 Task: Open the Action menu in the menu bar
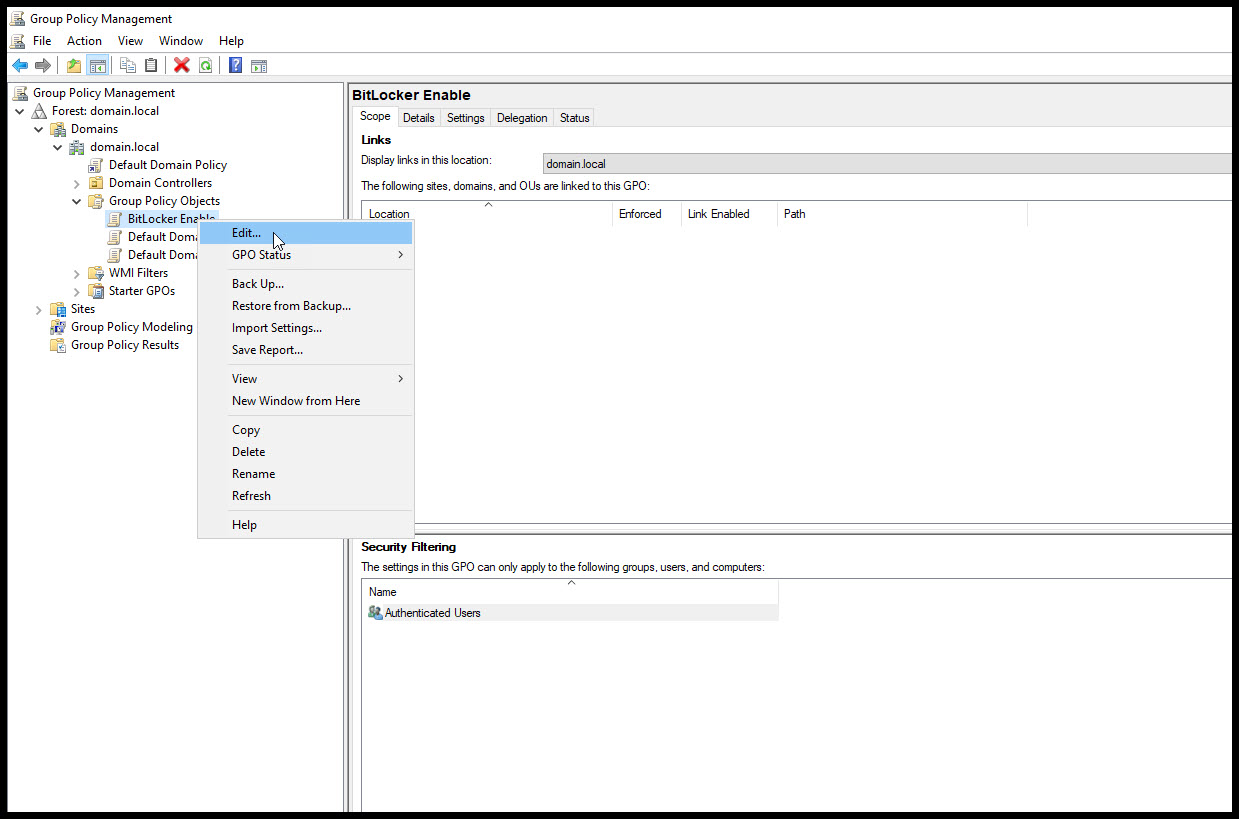pos(84,40)
